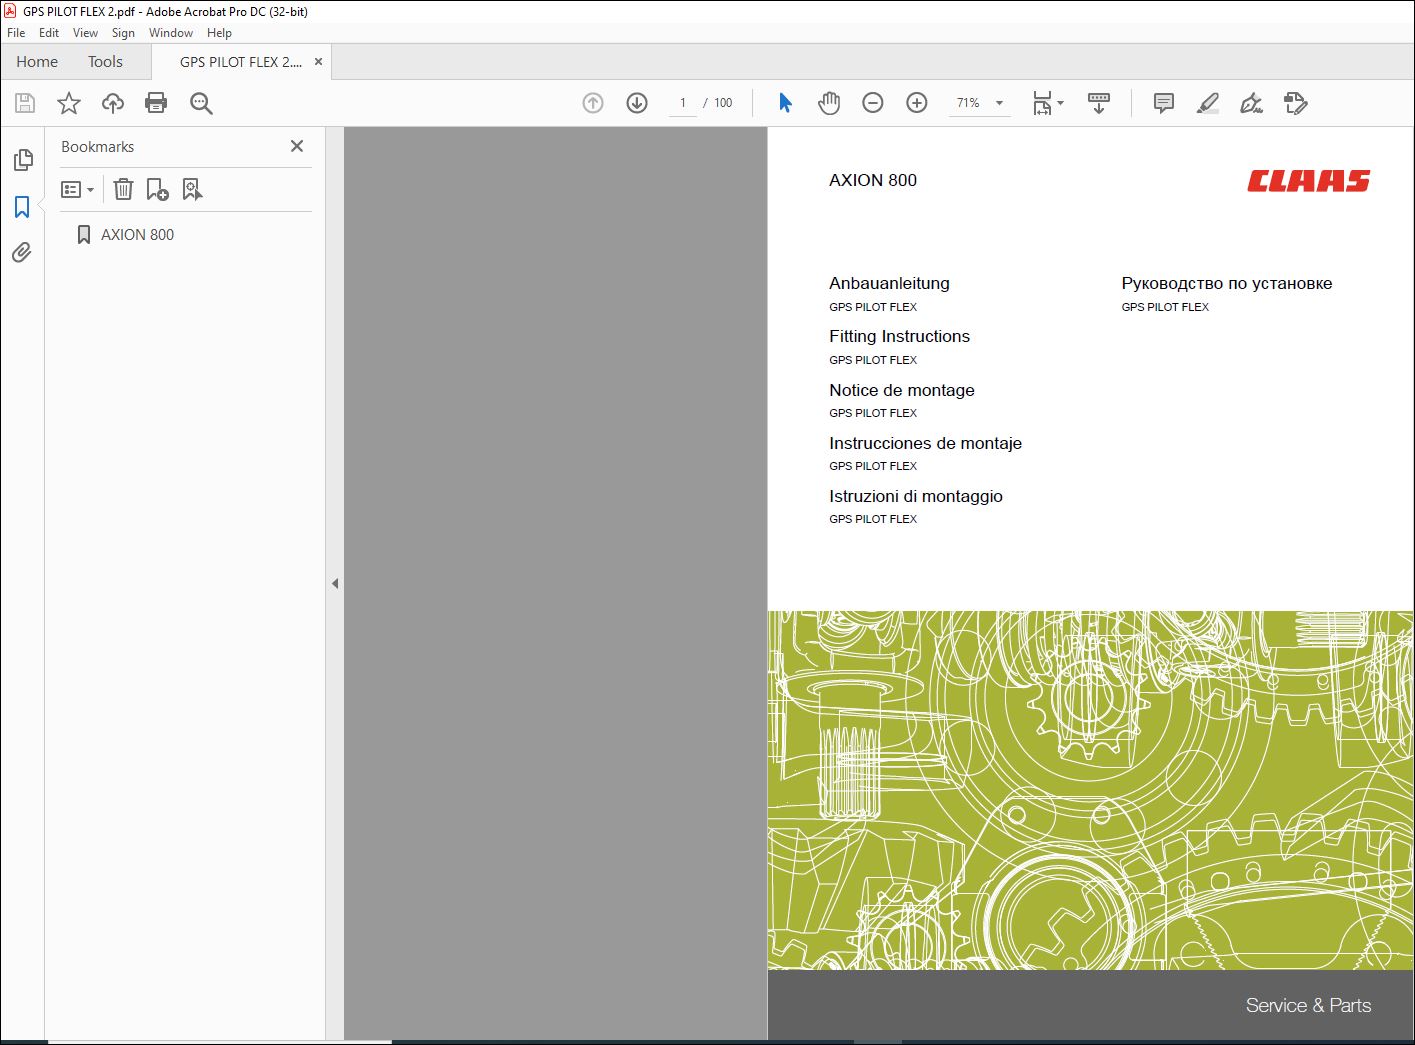Click the Service & Parts footer text
The image size is (1415, 1045).
1308,1006
